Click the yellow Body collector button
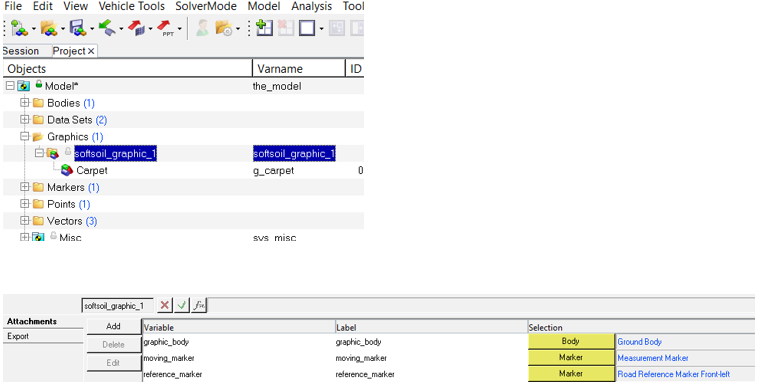 tap(571, 341)
